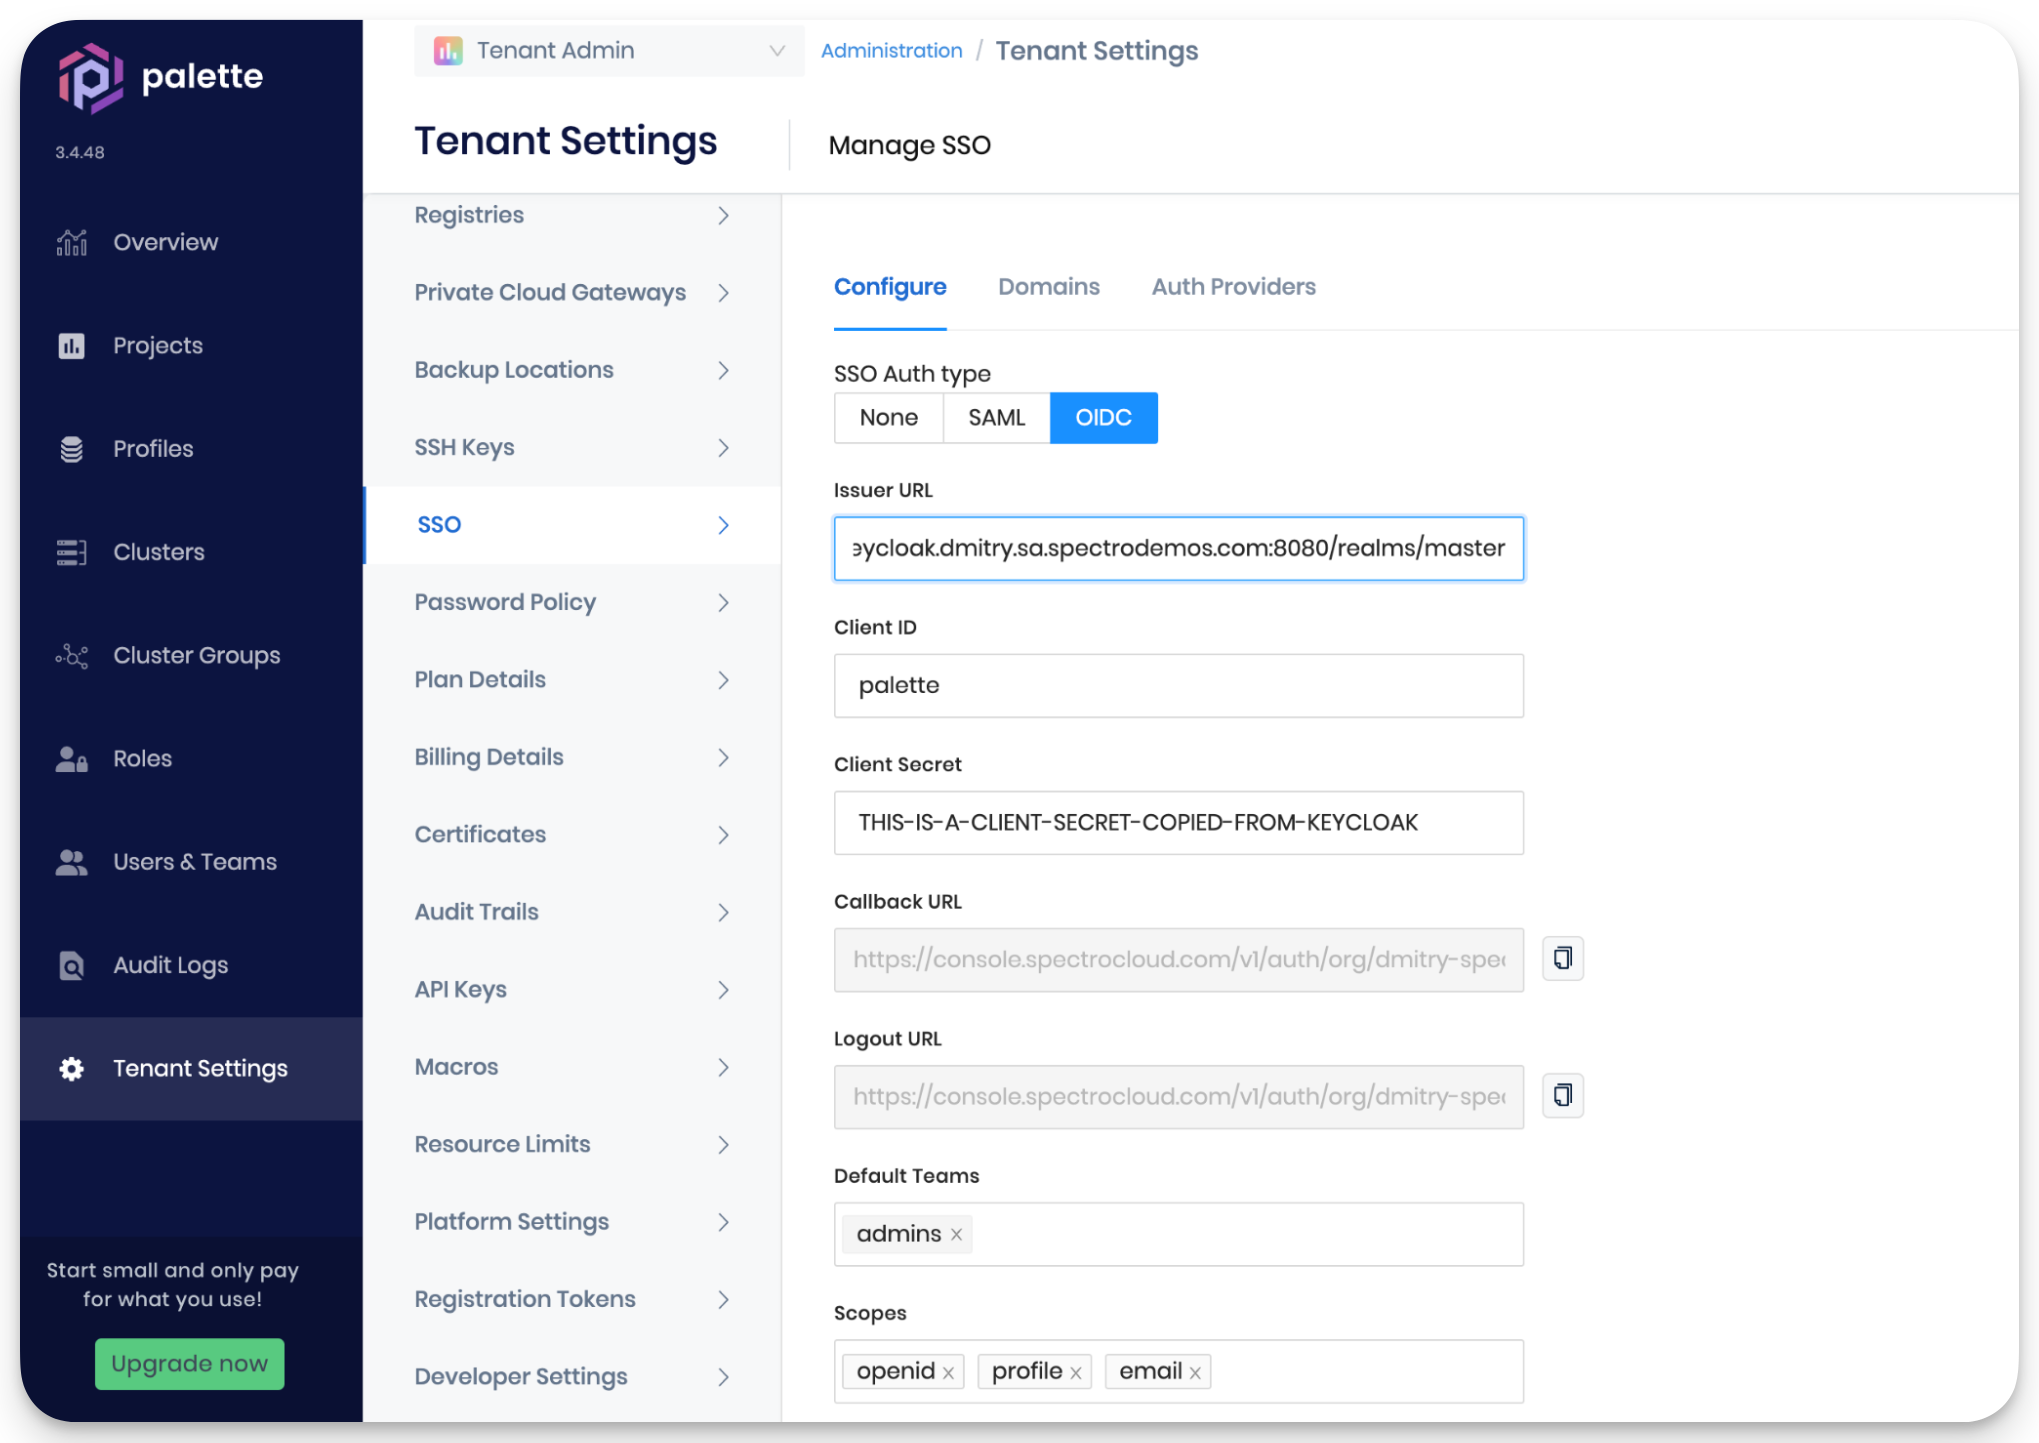Click the Projects icon in sidebar
The height and width of the screenshot is (1443, 2039).
(x=72, y=346)
